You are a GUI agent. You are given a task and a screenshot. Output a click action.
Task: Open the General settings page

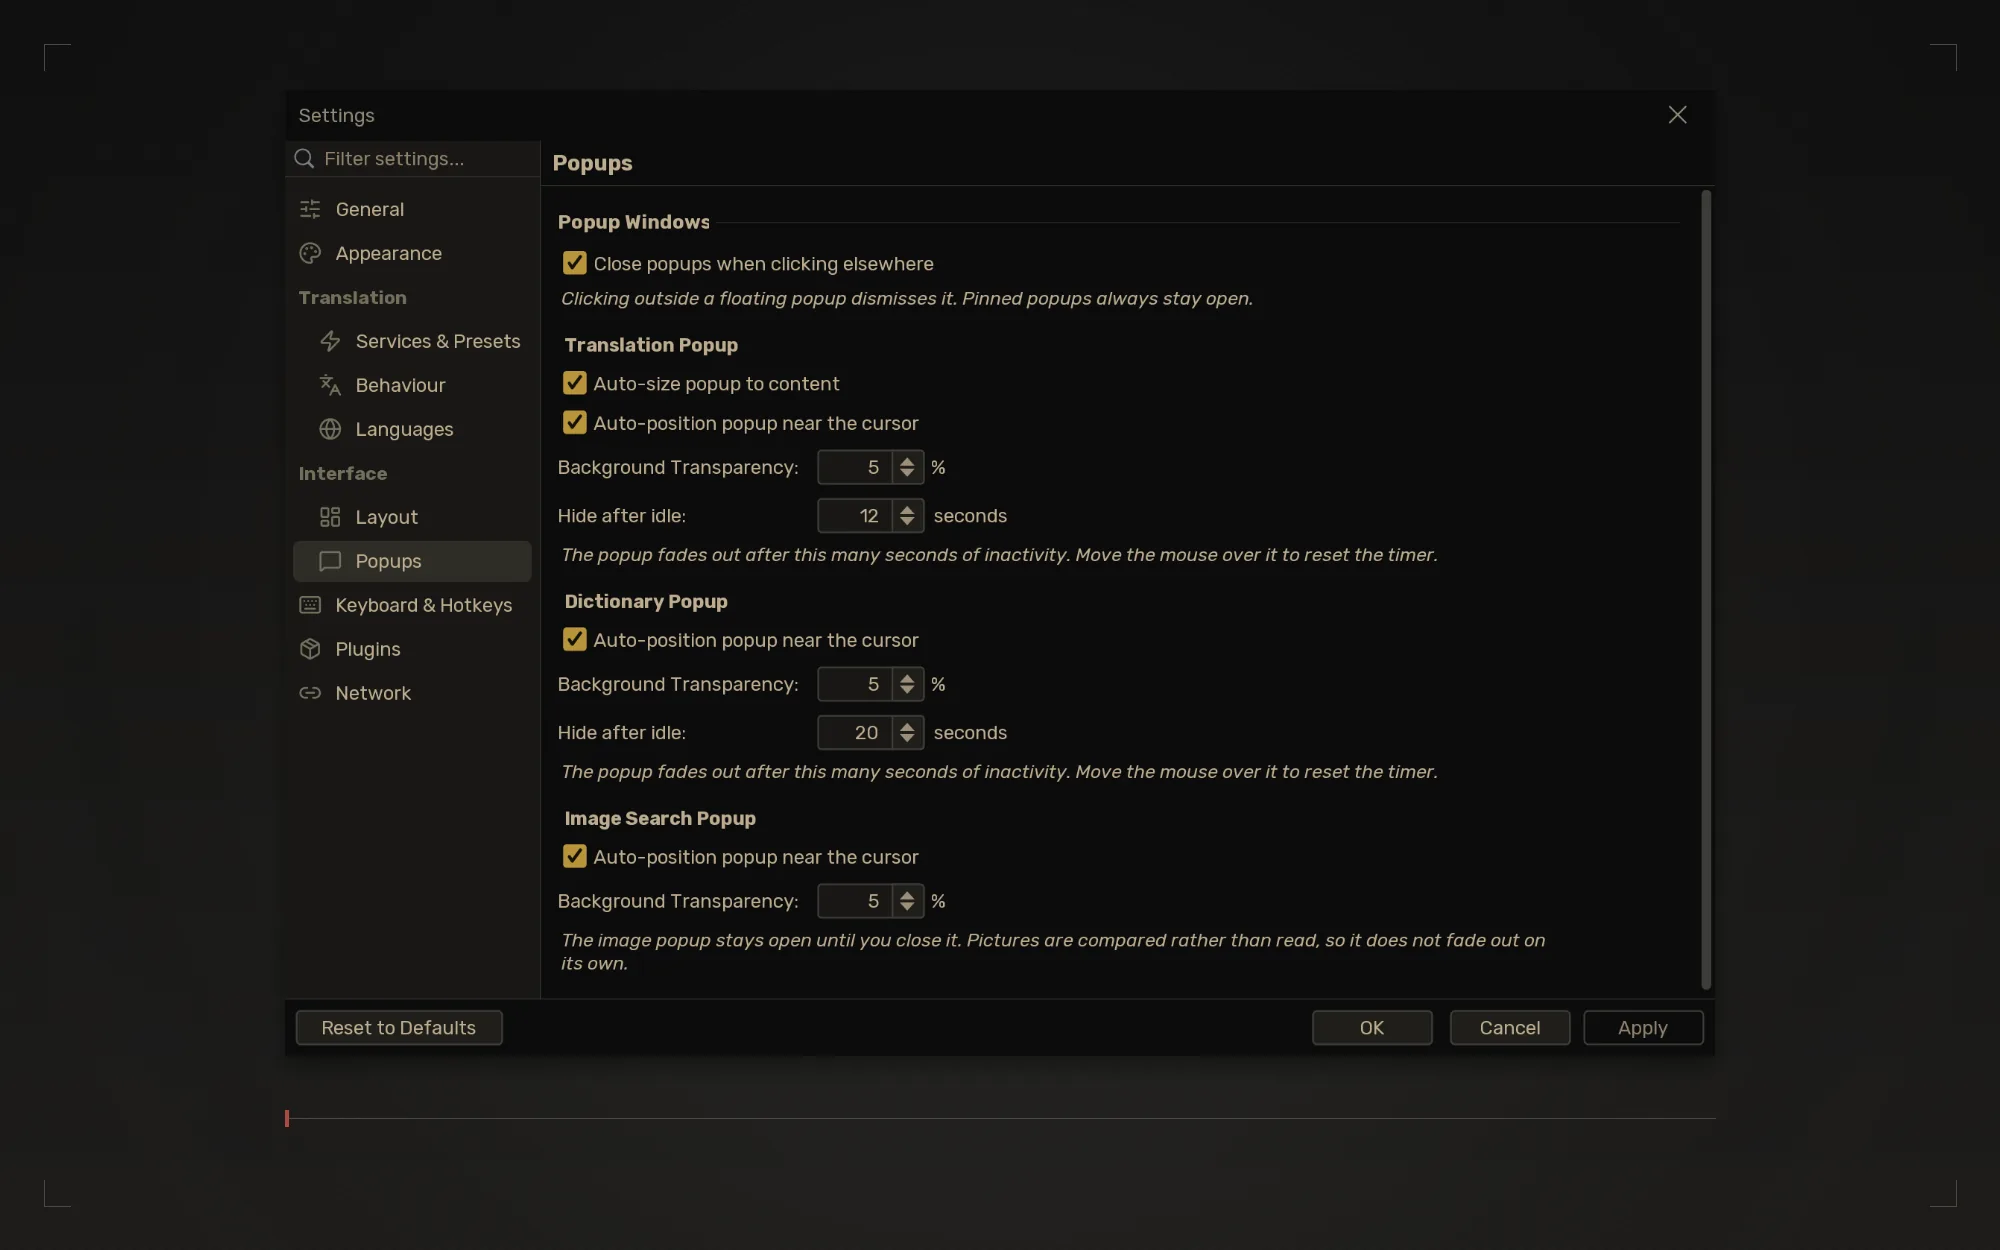(412, 209)
